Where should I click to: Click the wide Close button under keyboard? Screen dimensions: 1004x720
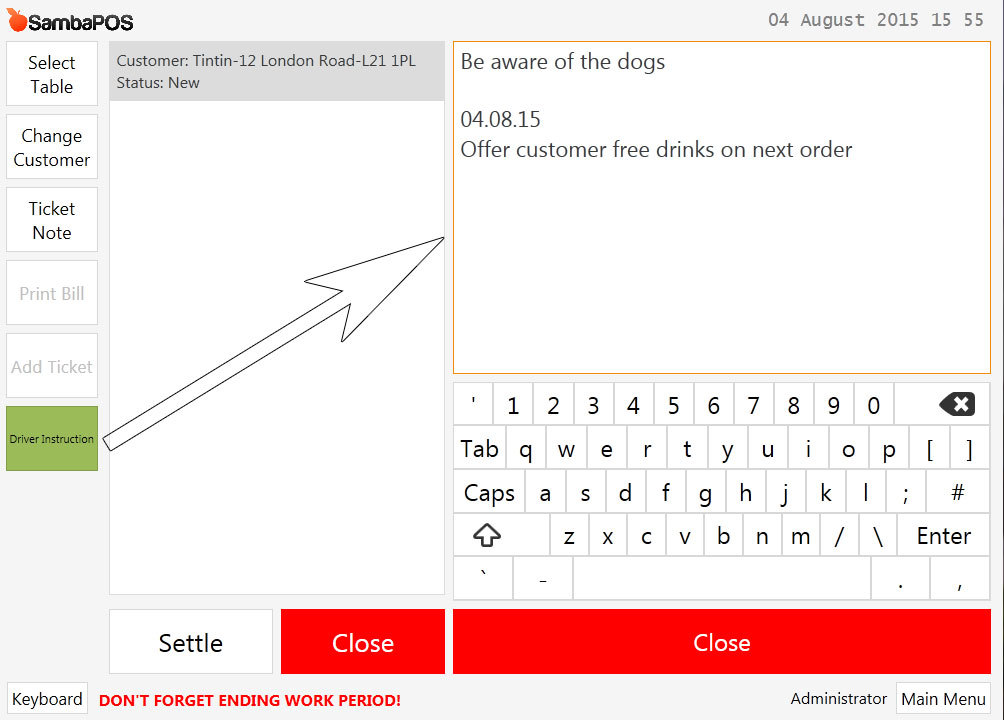pos(722,642)
